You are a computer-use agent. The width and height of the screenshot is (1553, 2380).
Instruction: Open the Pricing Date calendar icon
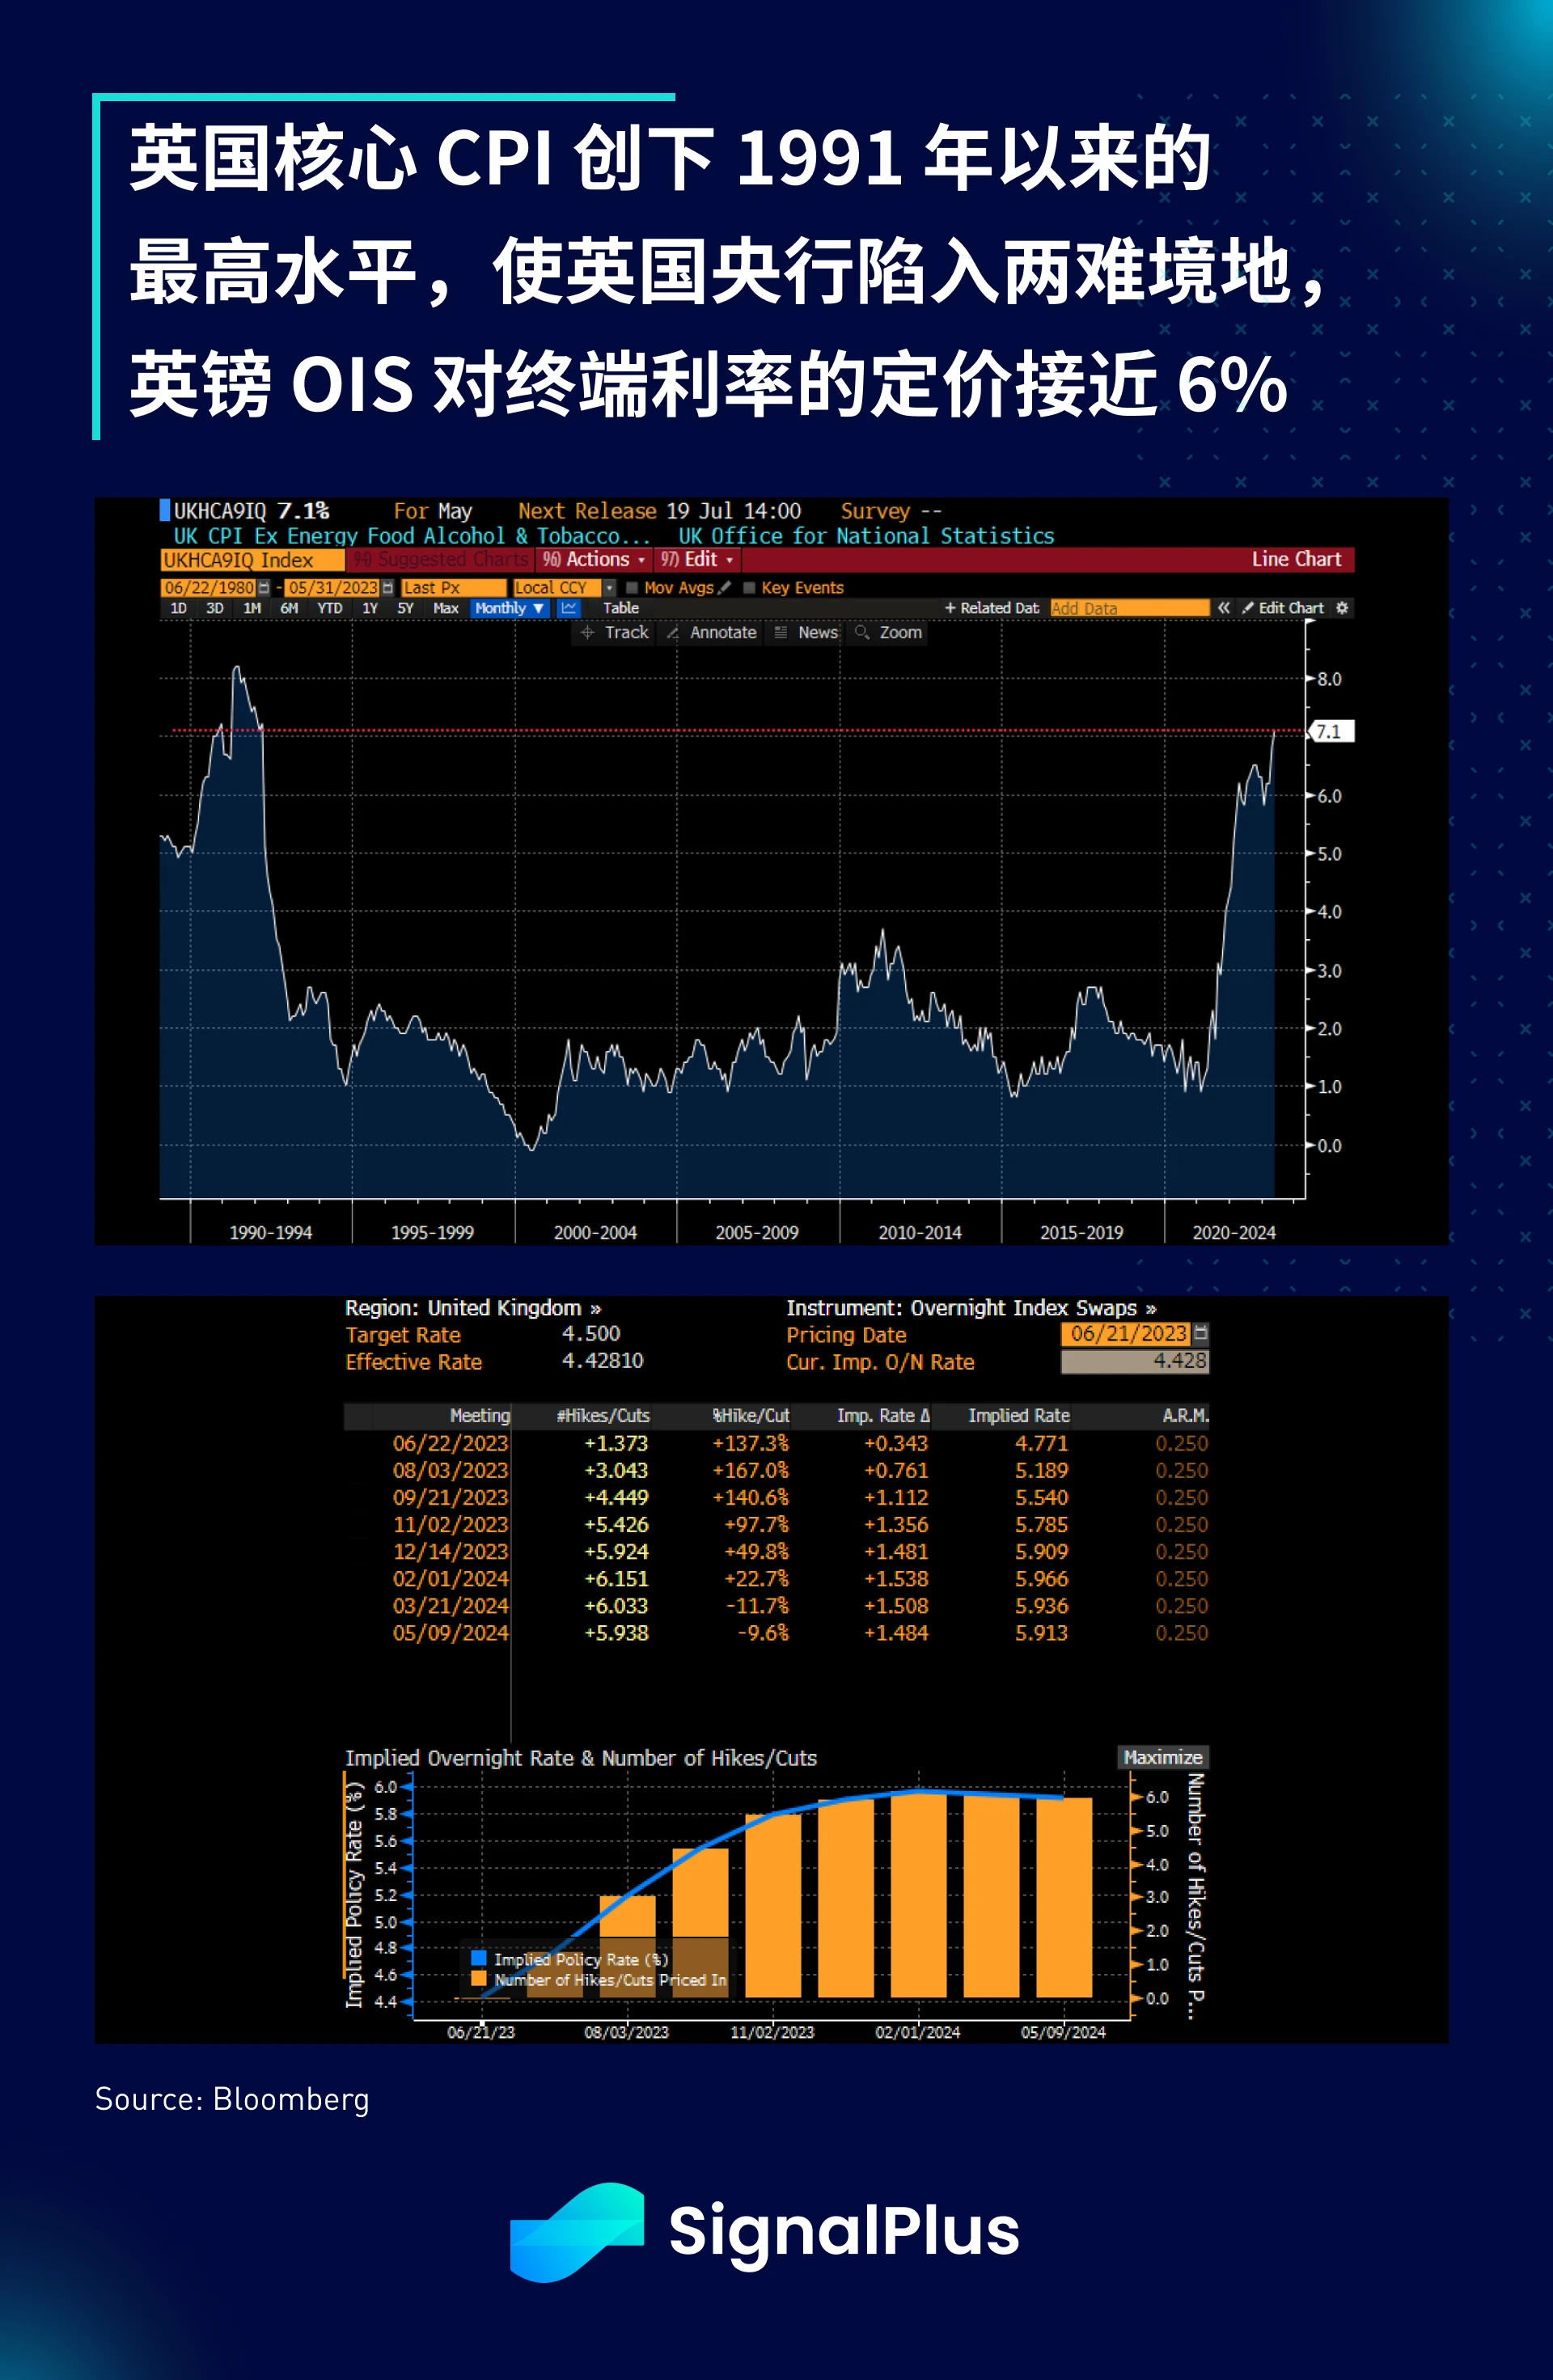(x=1201, y=1333)
